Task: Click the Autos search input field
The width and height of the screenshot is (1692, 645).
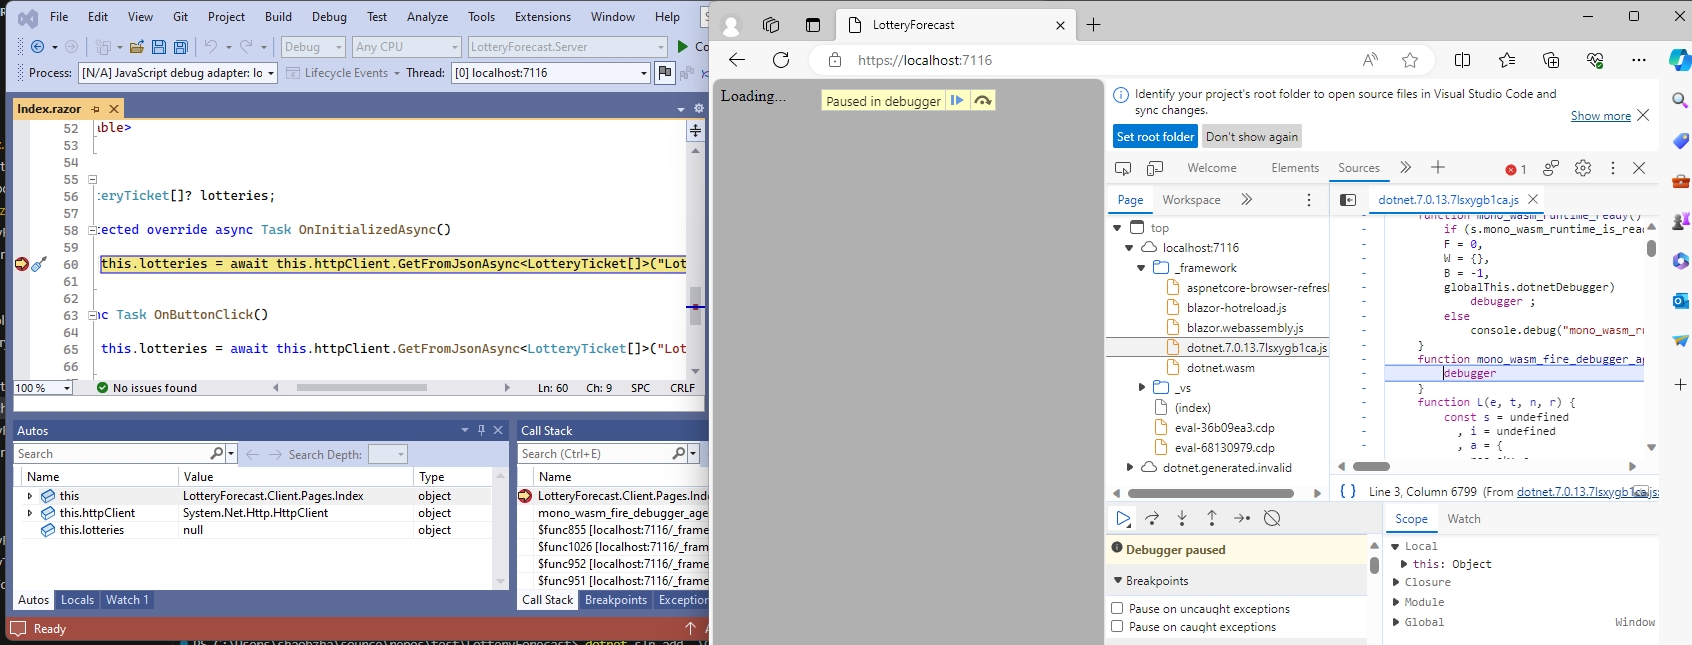Action: pyautogui.click(x=112, y=454)
